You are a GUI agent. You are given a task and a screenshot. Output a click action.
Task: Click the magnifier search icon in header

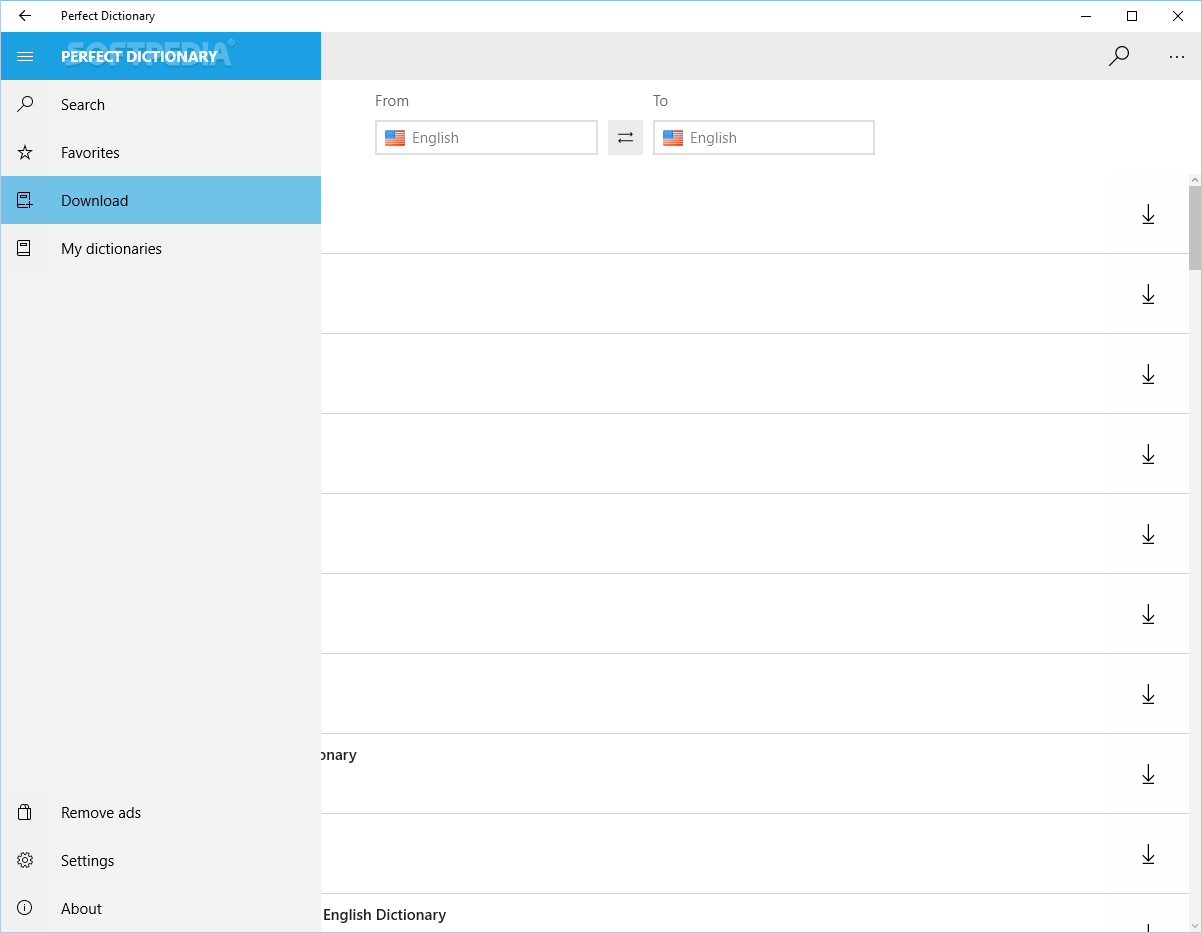1119,57
